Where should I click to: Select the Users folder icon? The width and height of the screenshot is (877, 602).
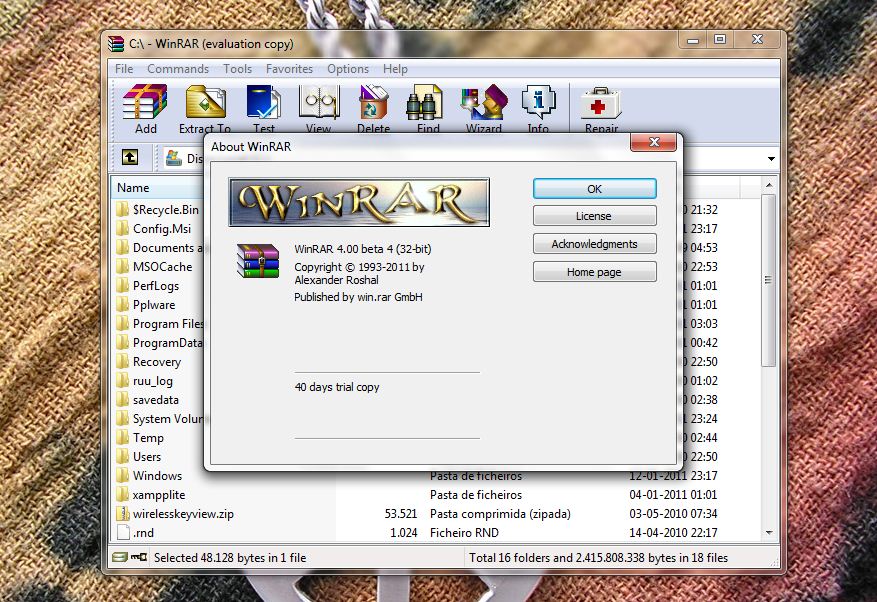tap(122, 457)
